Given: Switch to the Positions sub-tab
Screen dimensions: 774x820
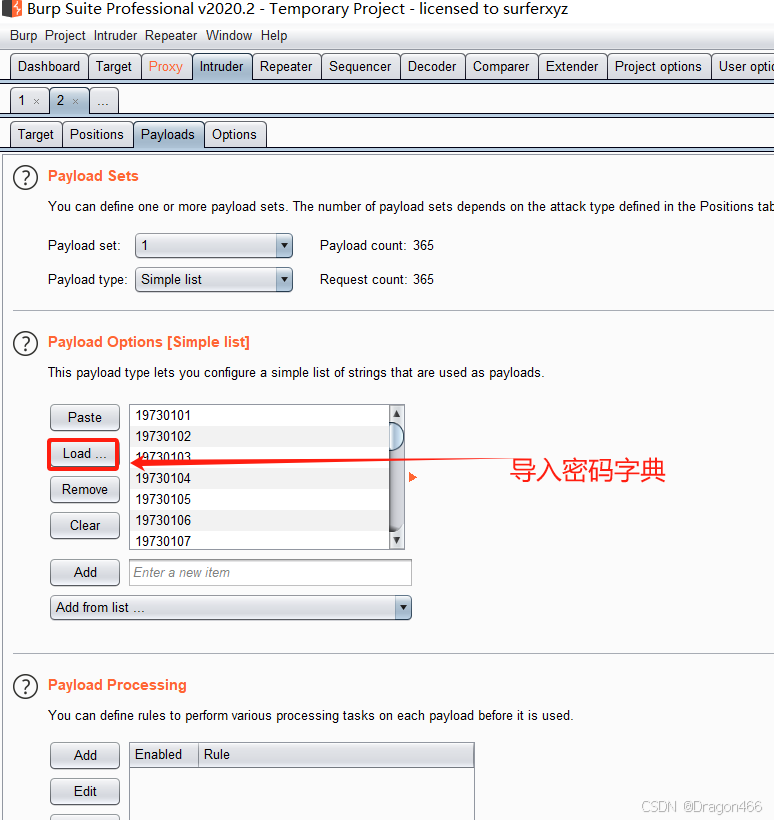Looking at the screenshot, I should click(x=97, y=134).
